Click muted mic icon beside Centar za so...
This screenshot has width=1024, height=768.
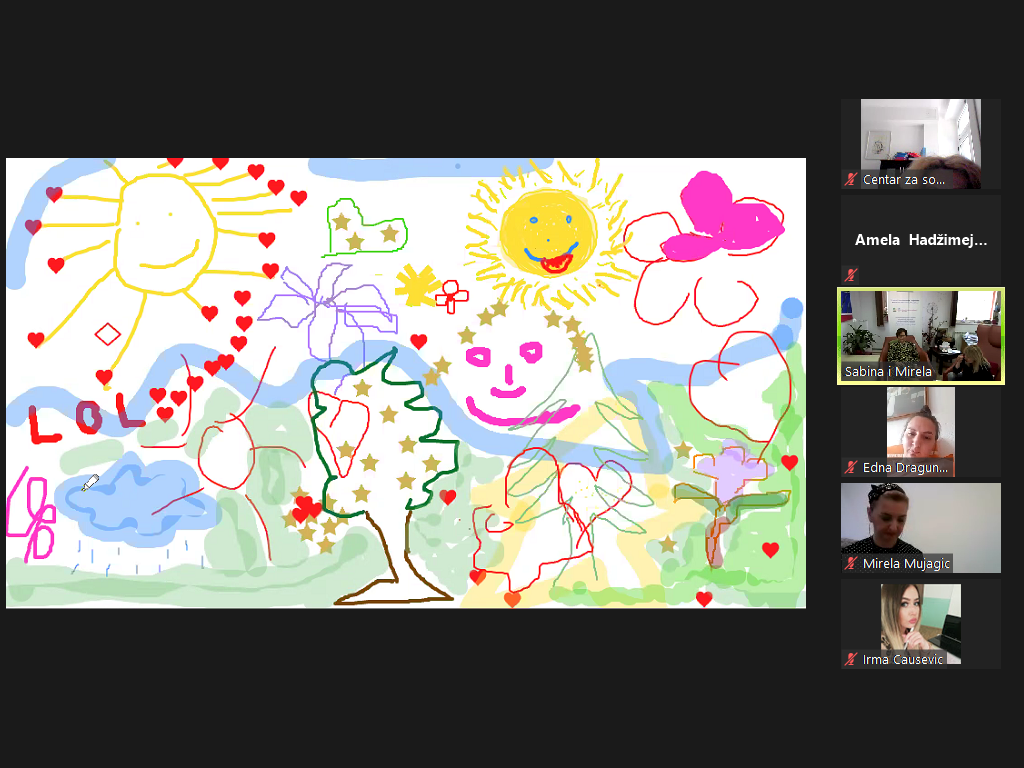tap(851, 180)
